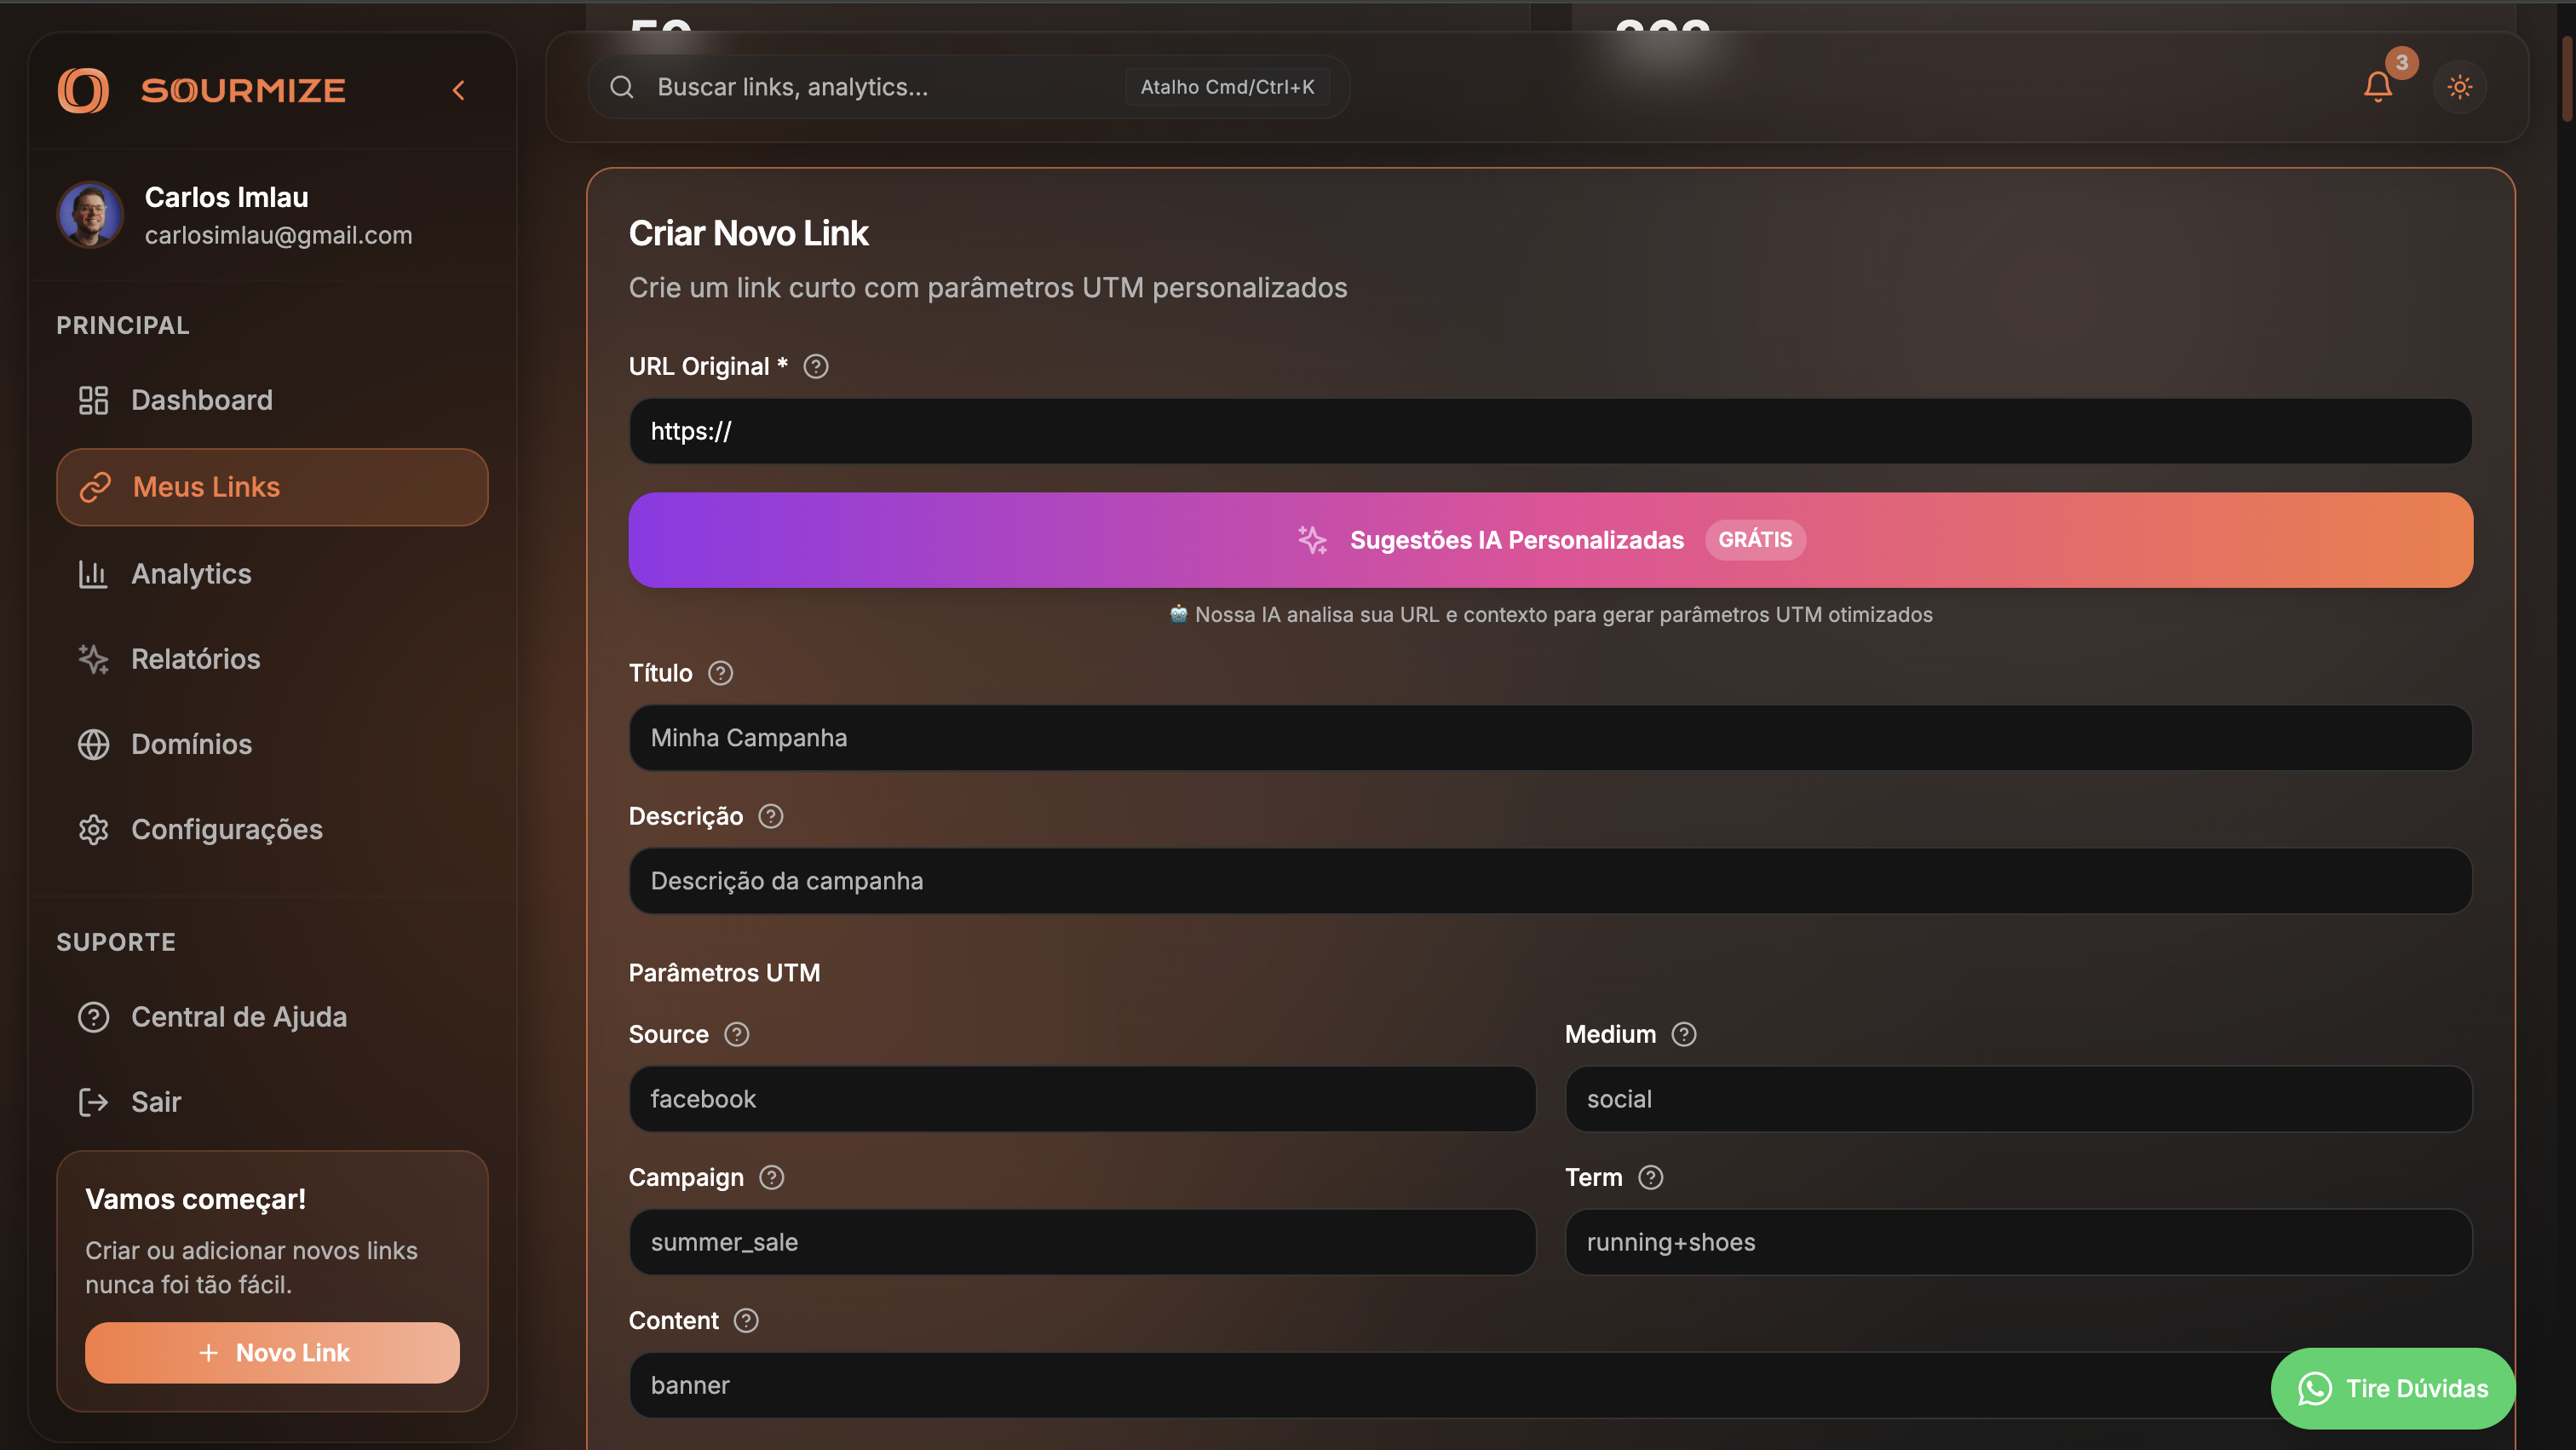Click the Configurações gear icon

(94, 829)
